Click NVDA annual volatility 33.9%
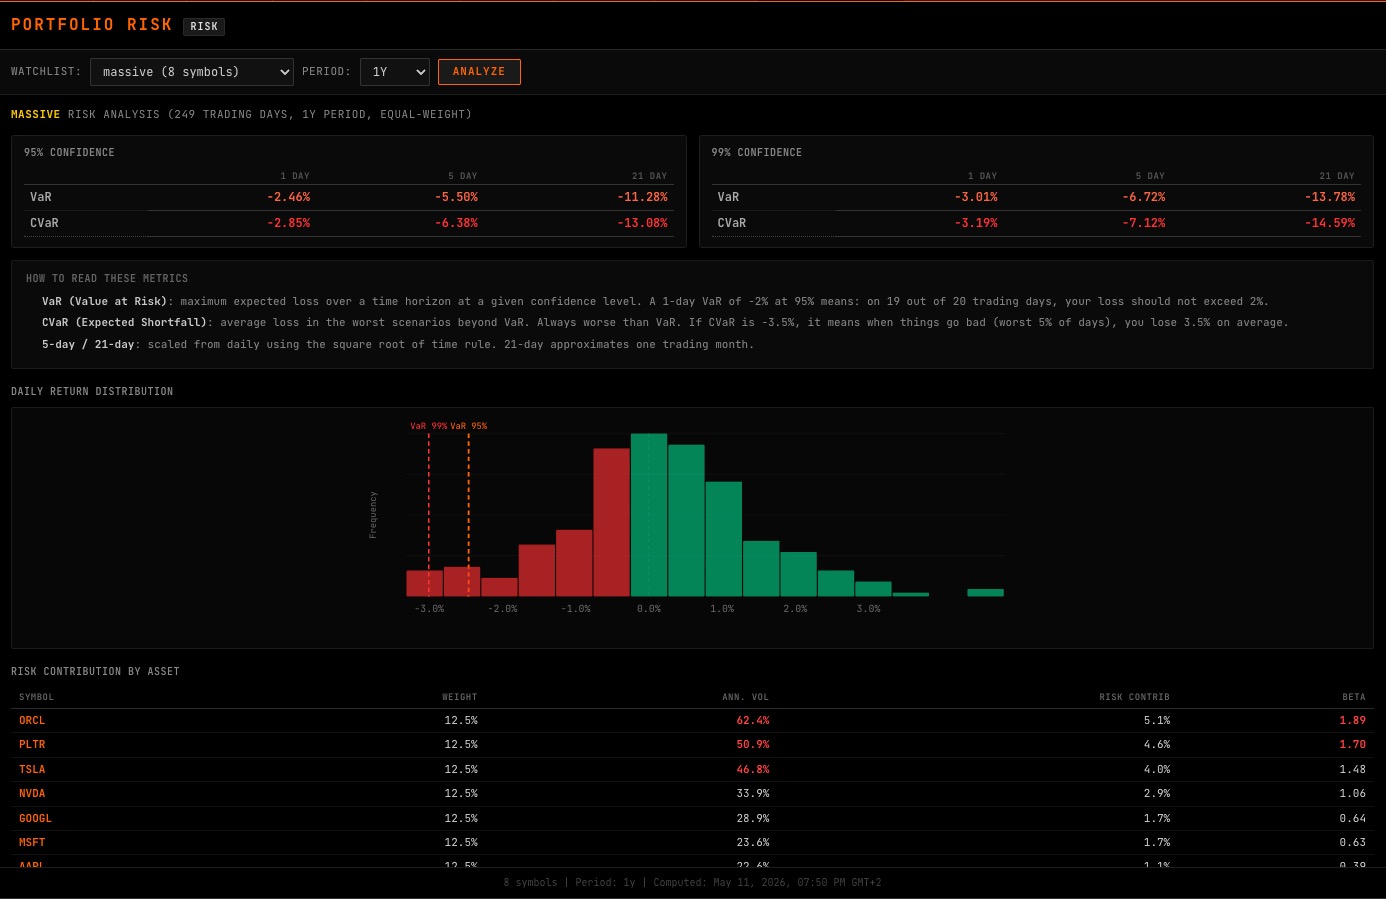The width and height of the screenshot is (1386, 899). (x=753, y=793)
